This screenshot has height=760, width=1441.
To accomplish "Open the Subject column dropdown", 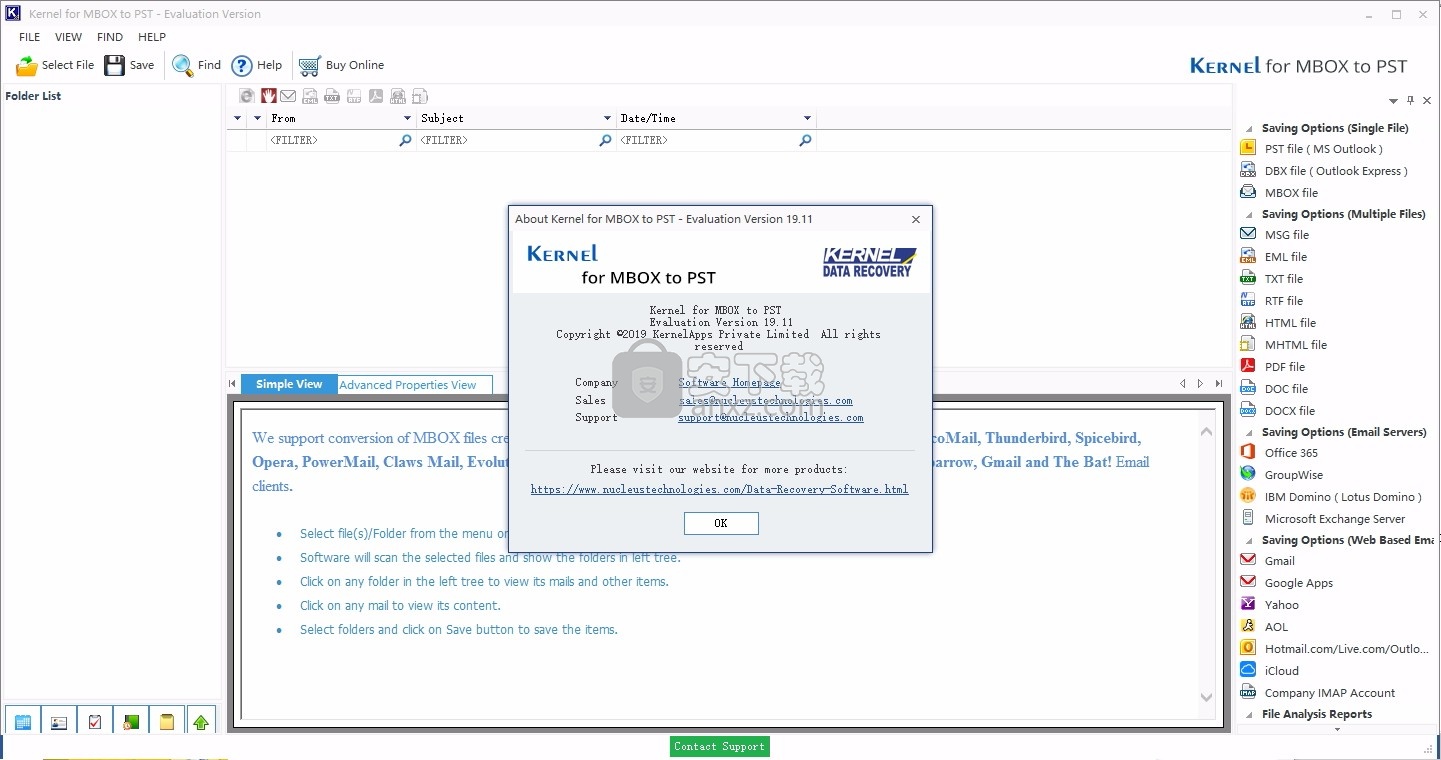I will click(x=607, y=118).
